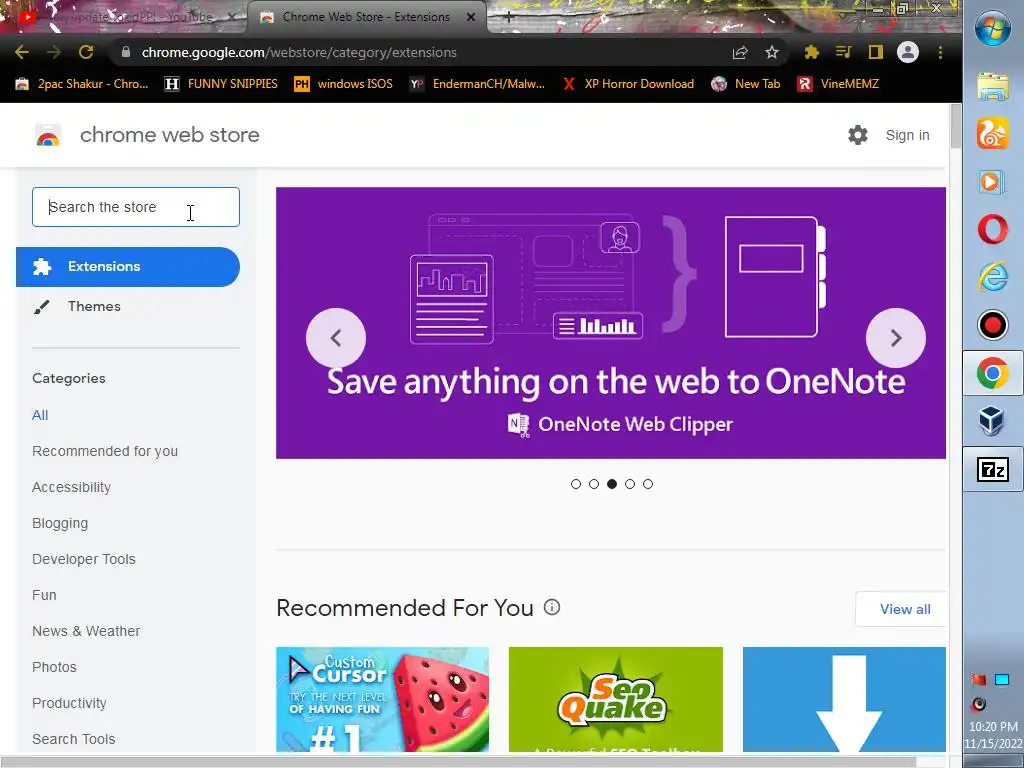Select the second carousel dot
This screenshot has height=768, width=1024.
(x=594, y=484)
